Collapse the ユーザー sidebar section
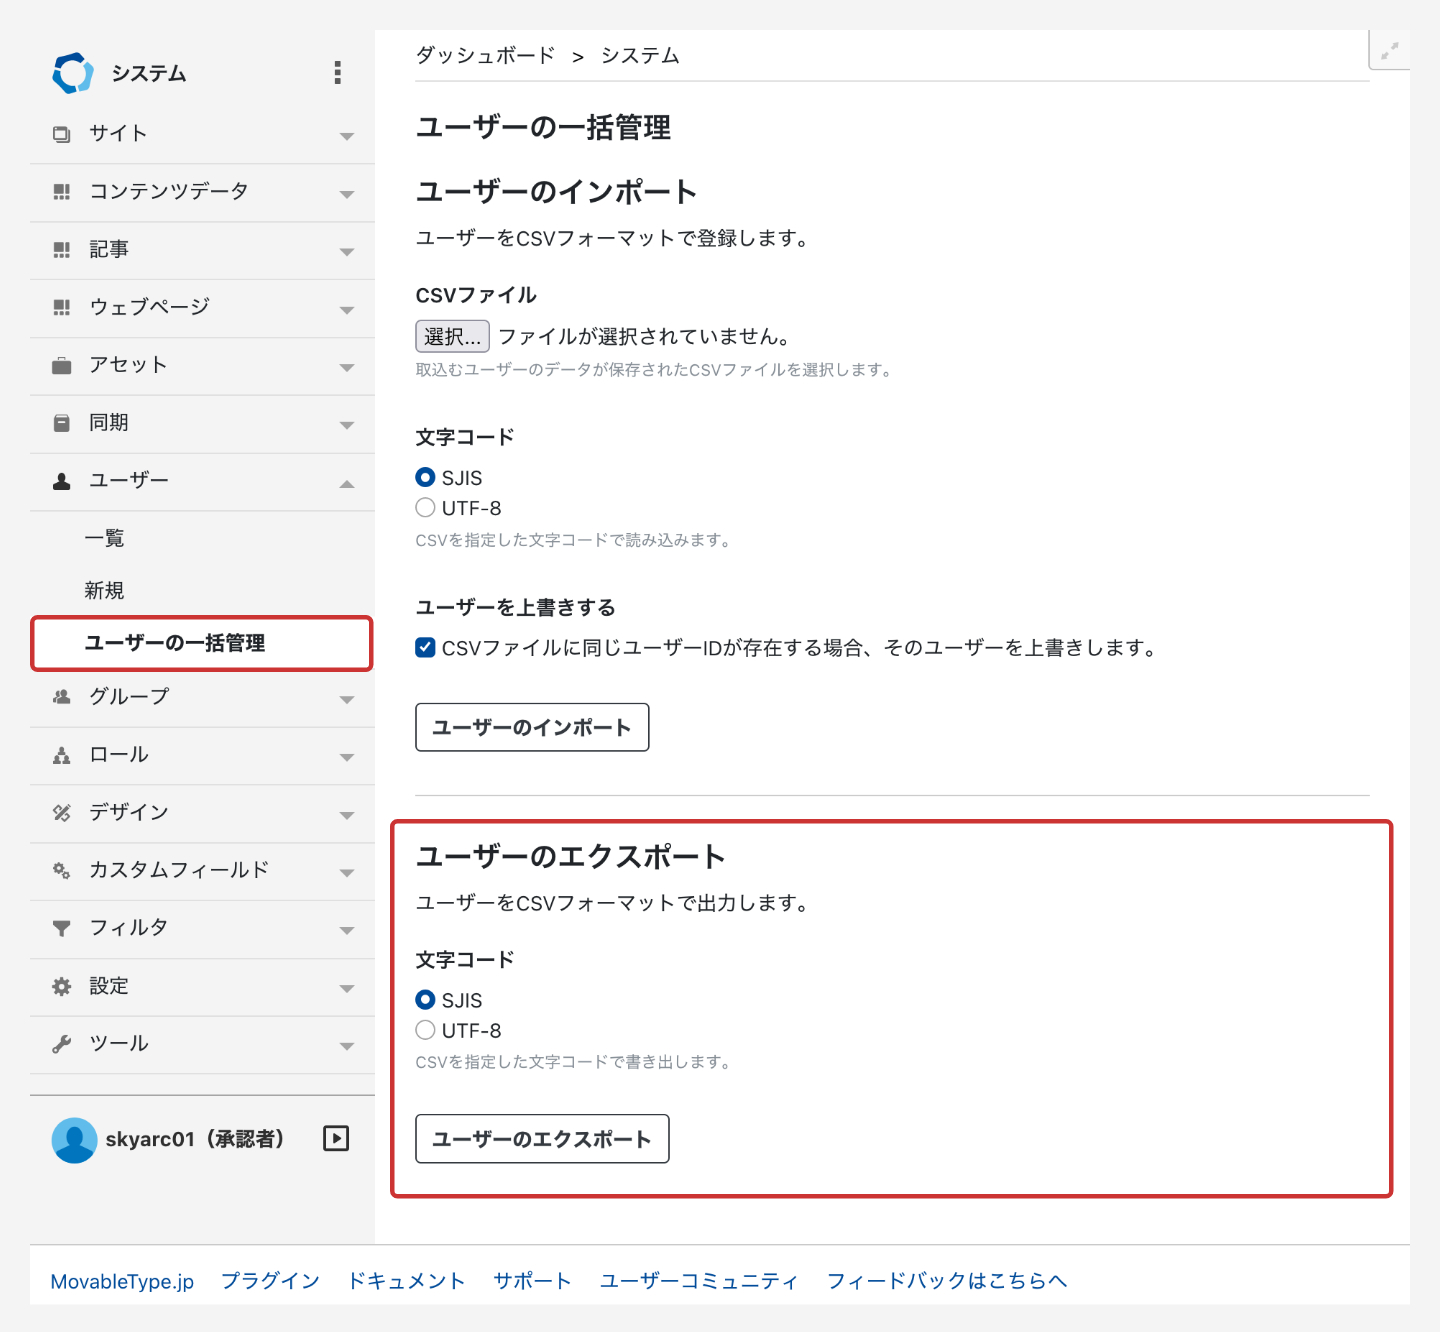Image resolution: width=1440 pixels, height=1332 pixels. [x=346, y=483]
